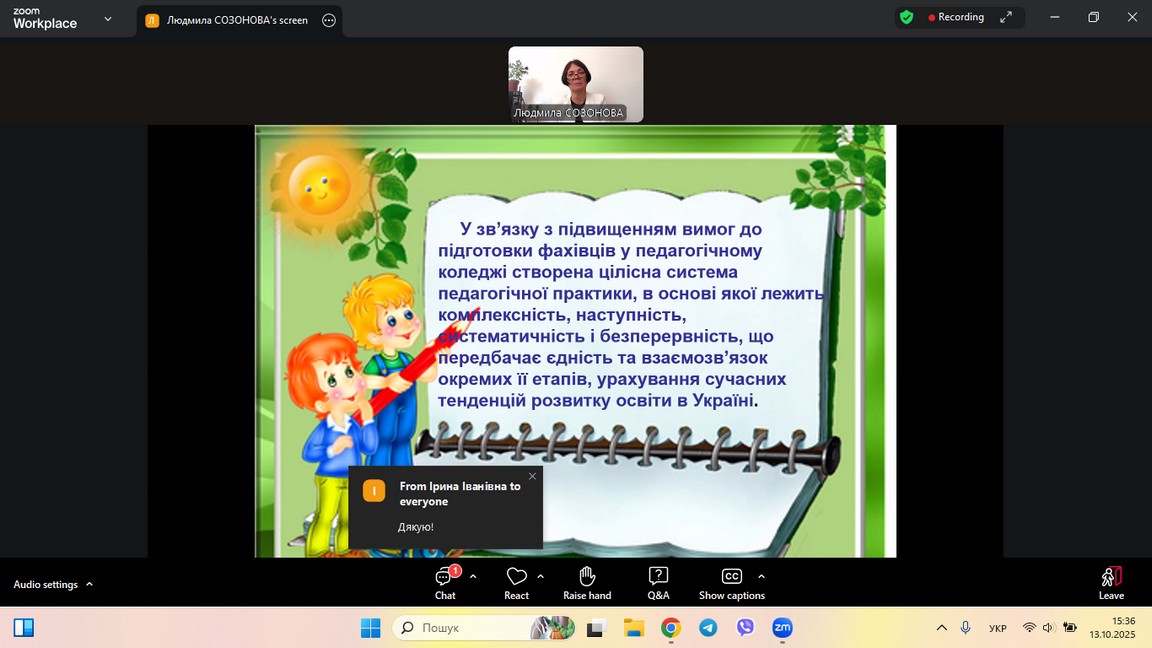Raise hand in the meeting
The image size is (1152, 648).
(x=587, y=583)
